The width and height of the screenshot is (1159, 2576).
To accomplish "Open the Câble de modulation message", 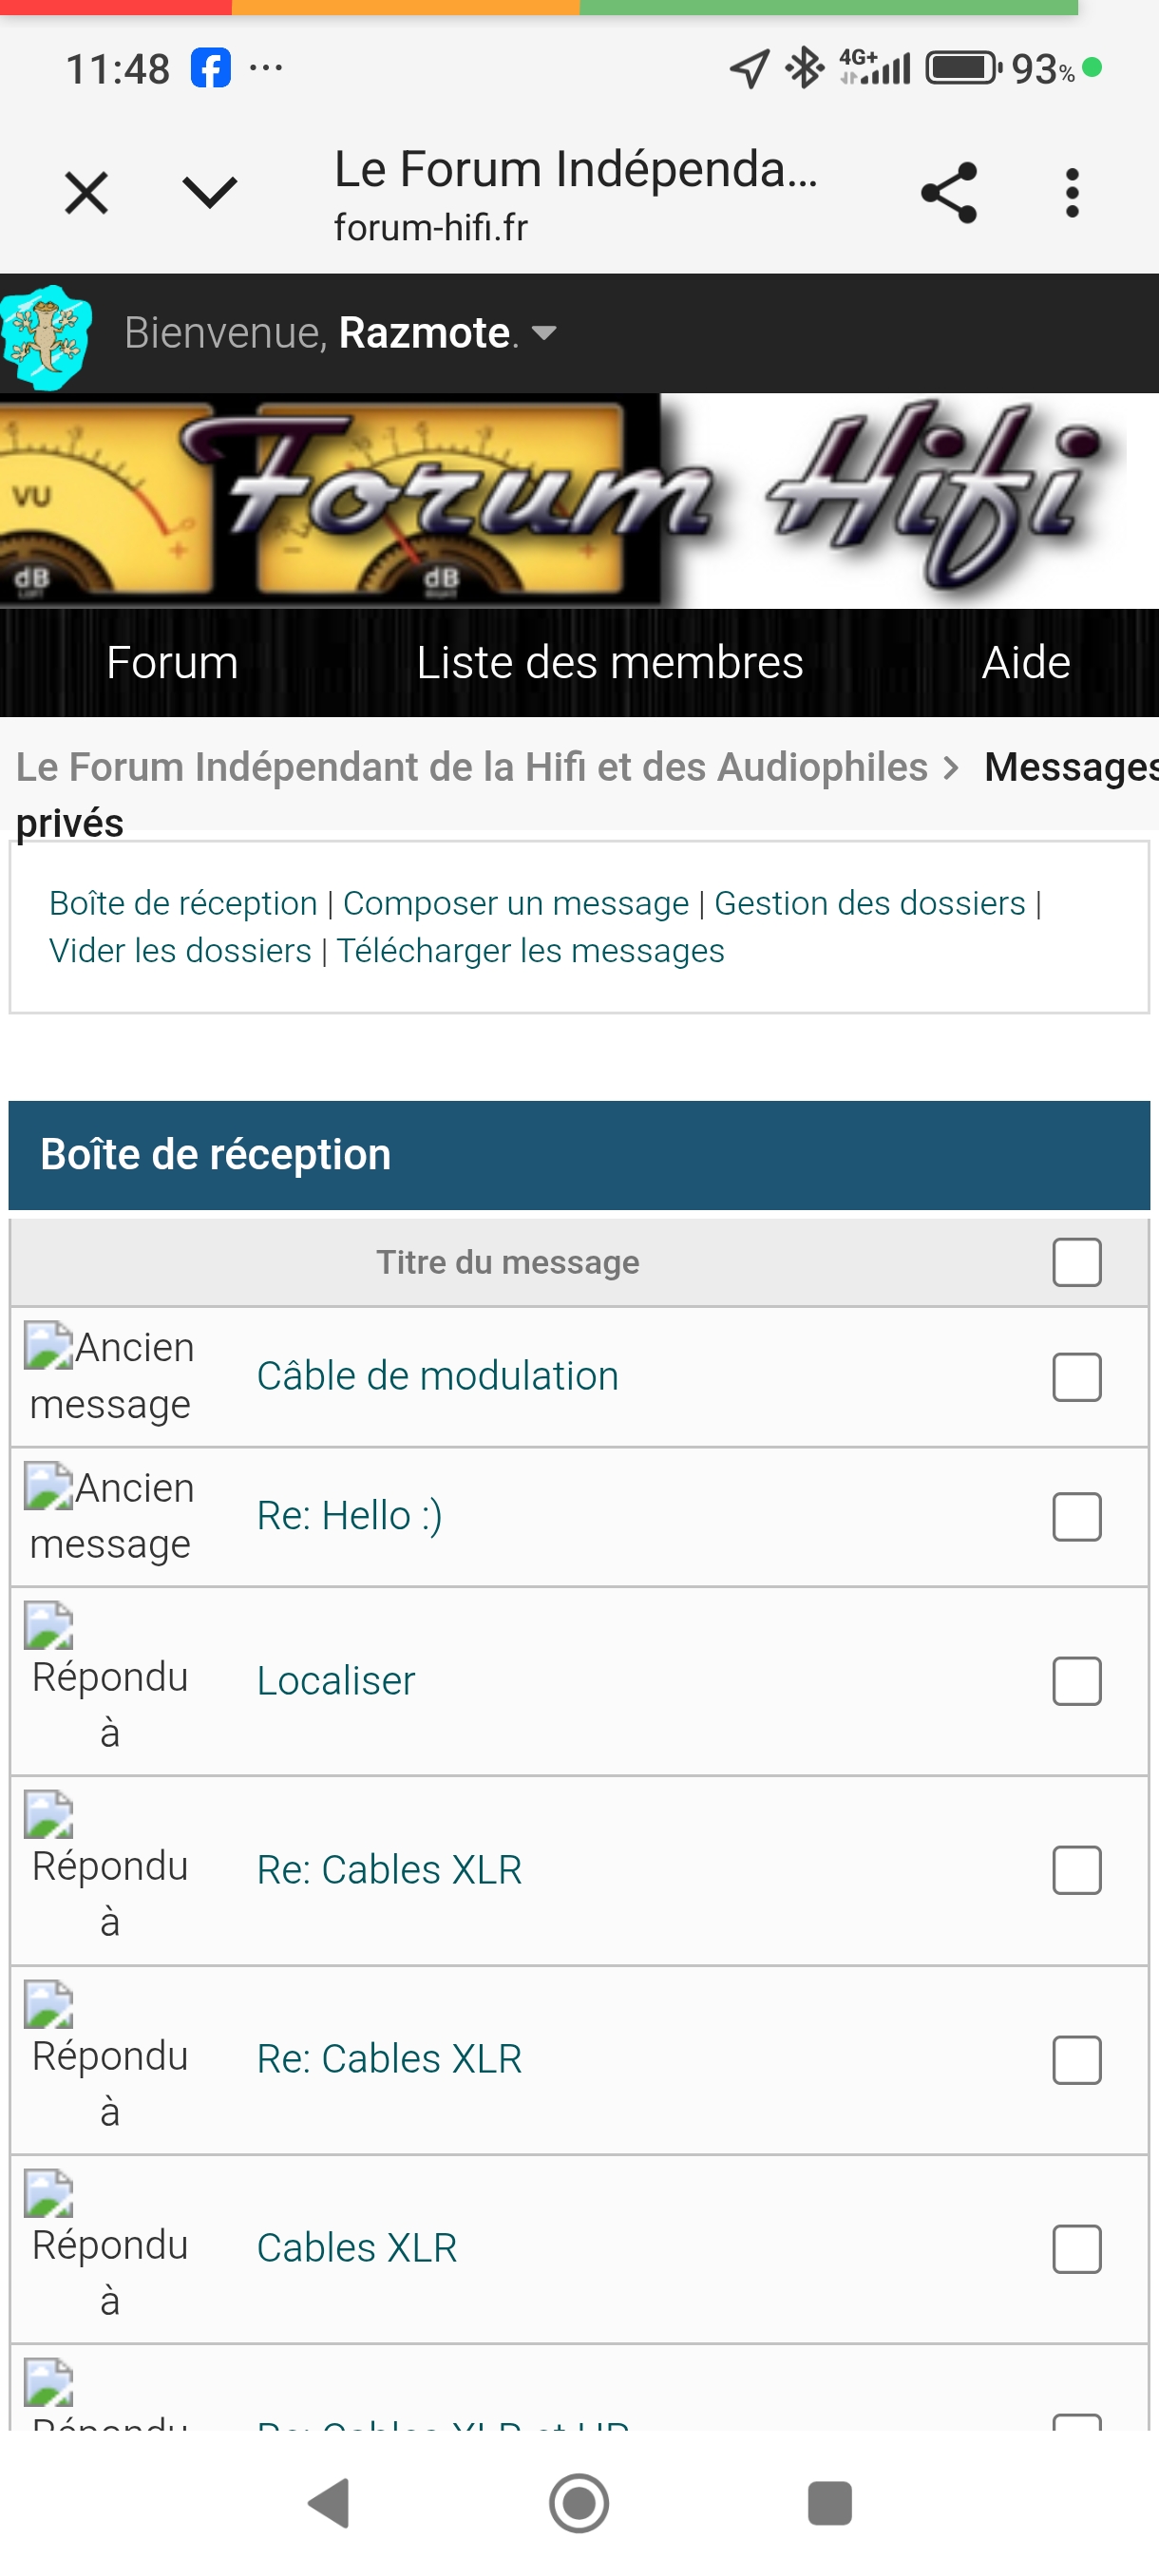I will (437, 1376).
